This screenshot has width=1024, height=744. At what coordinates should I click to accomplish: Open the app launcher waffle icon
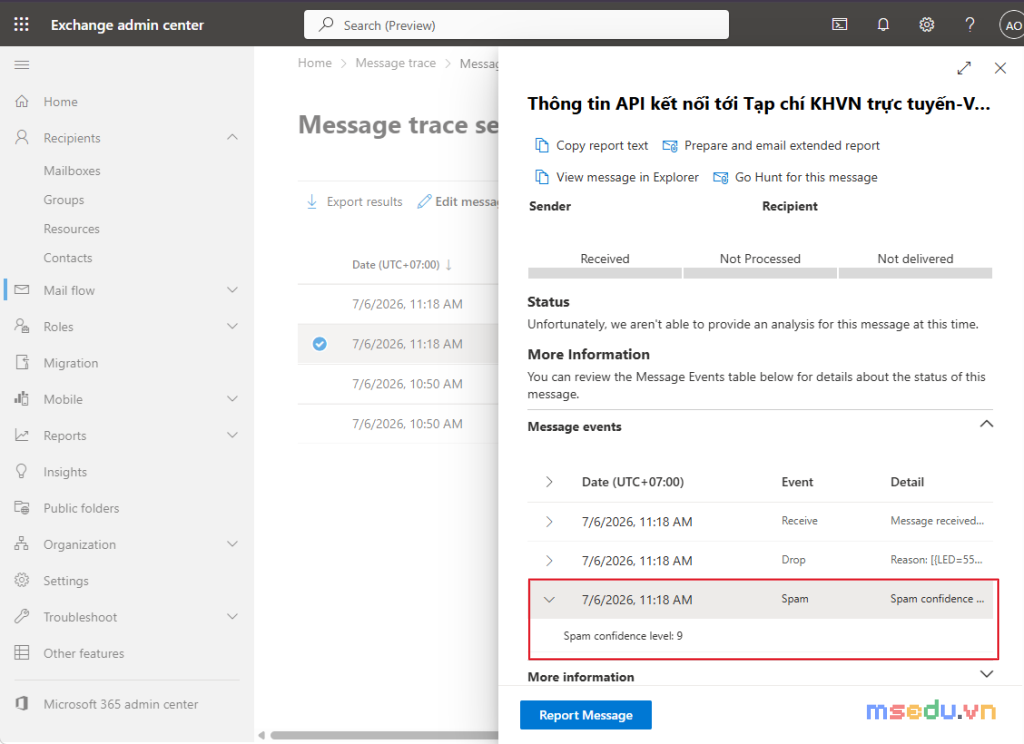(x=22, y=25)
